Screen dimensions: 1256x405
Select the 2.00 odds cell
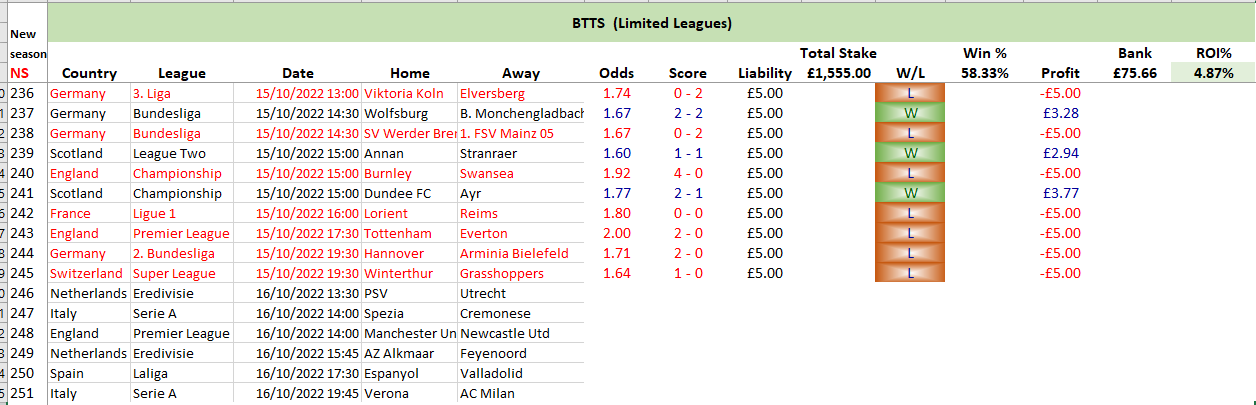[616, 233]
